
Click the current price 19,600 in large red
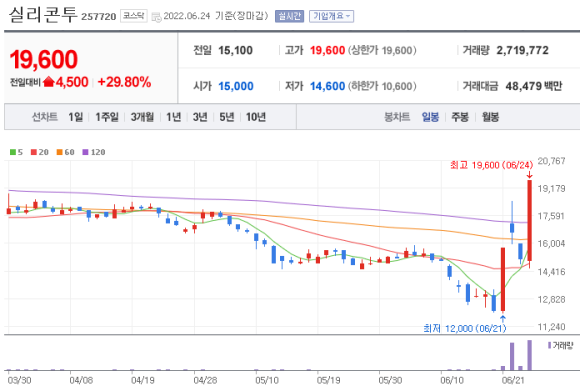click(44, 59)
